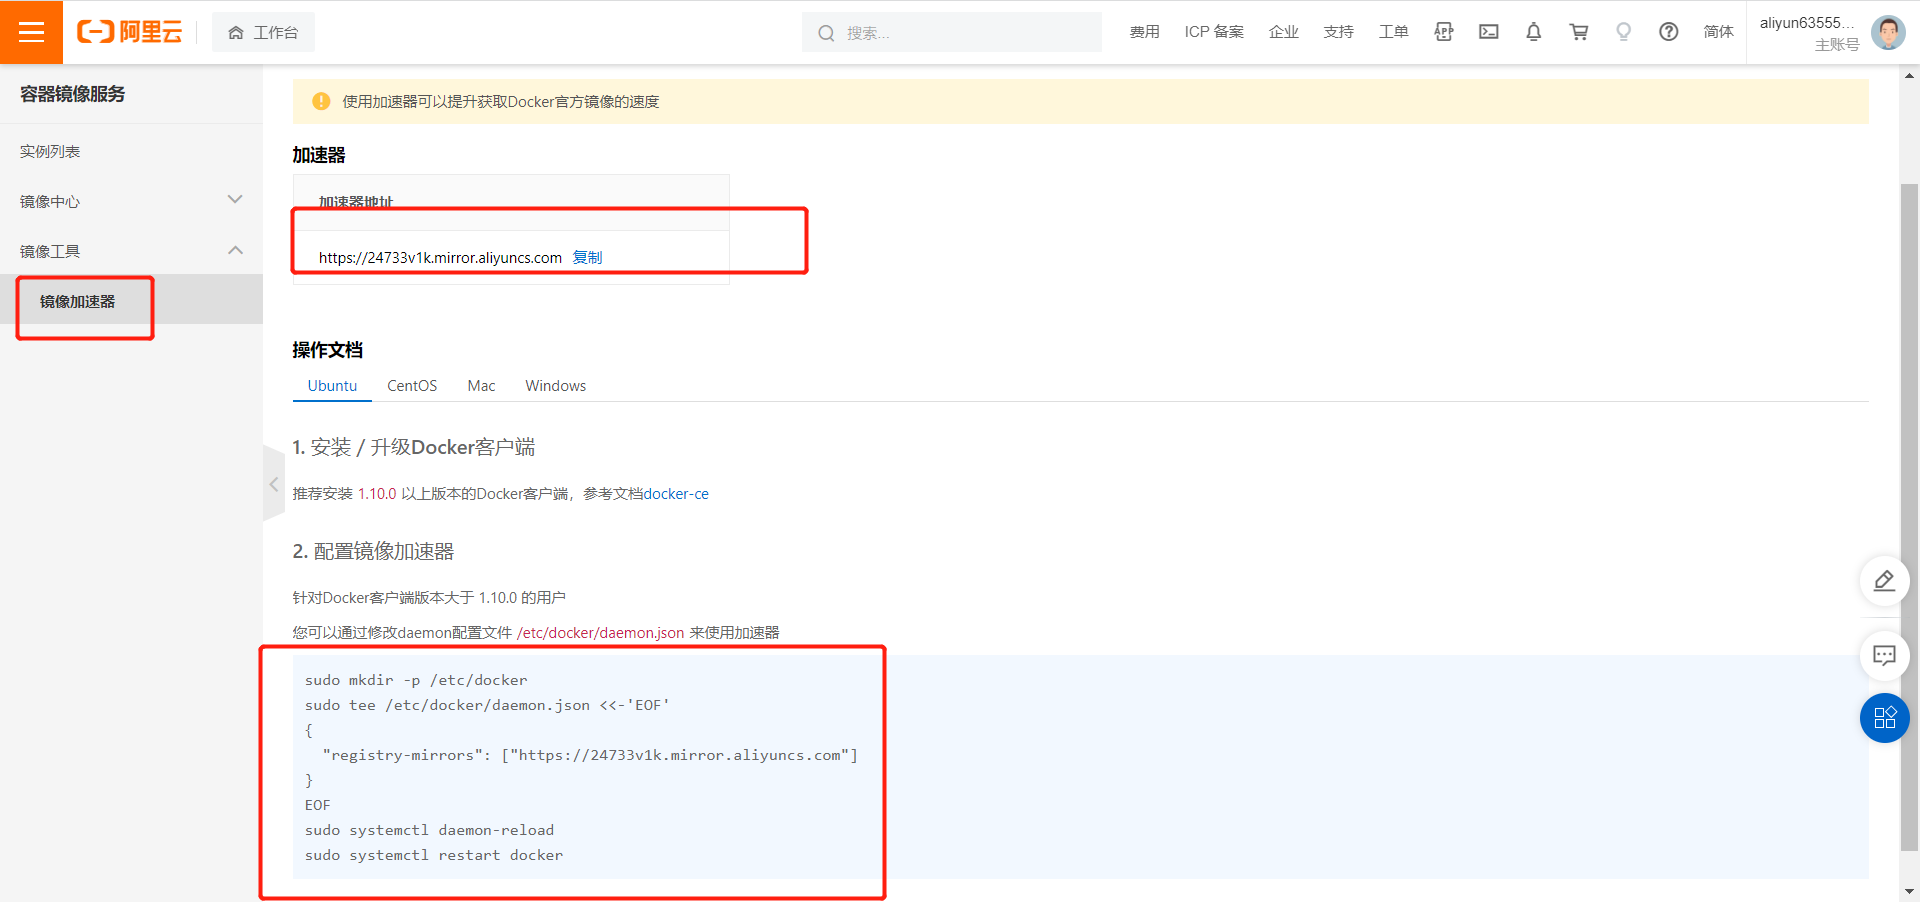Copy the accelerator address via 复制
1920x902 pixels.
(x=587, y=257)
